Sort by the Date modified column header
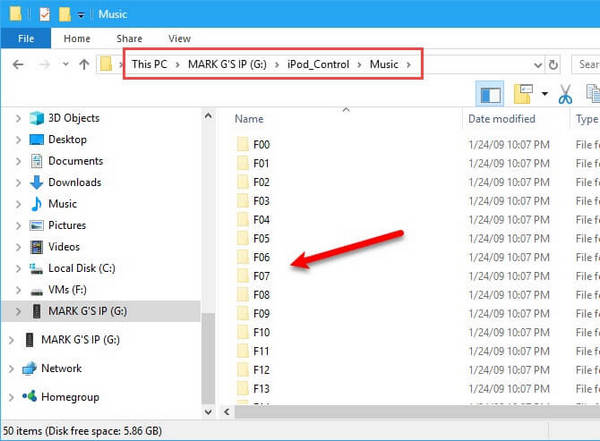 pos(500,119)
